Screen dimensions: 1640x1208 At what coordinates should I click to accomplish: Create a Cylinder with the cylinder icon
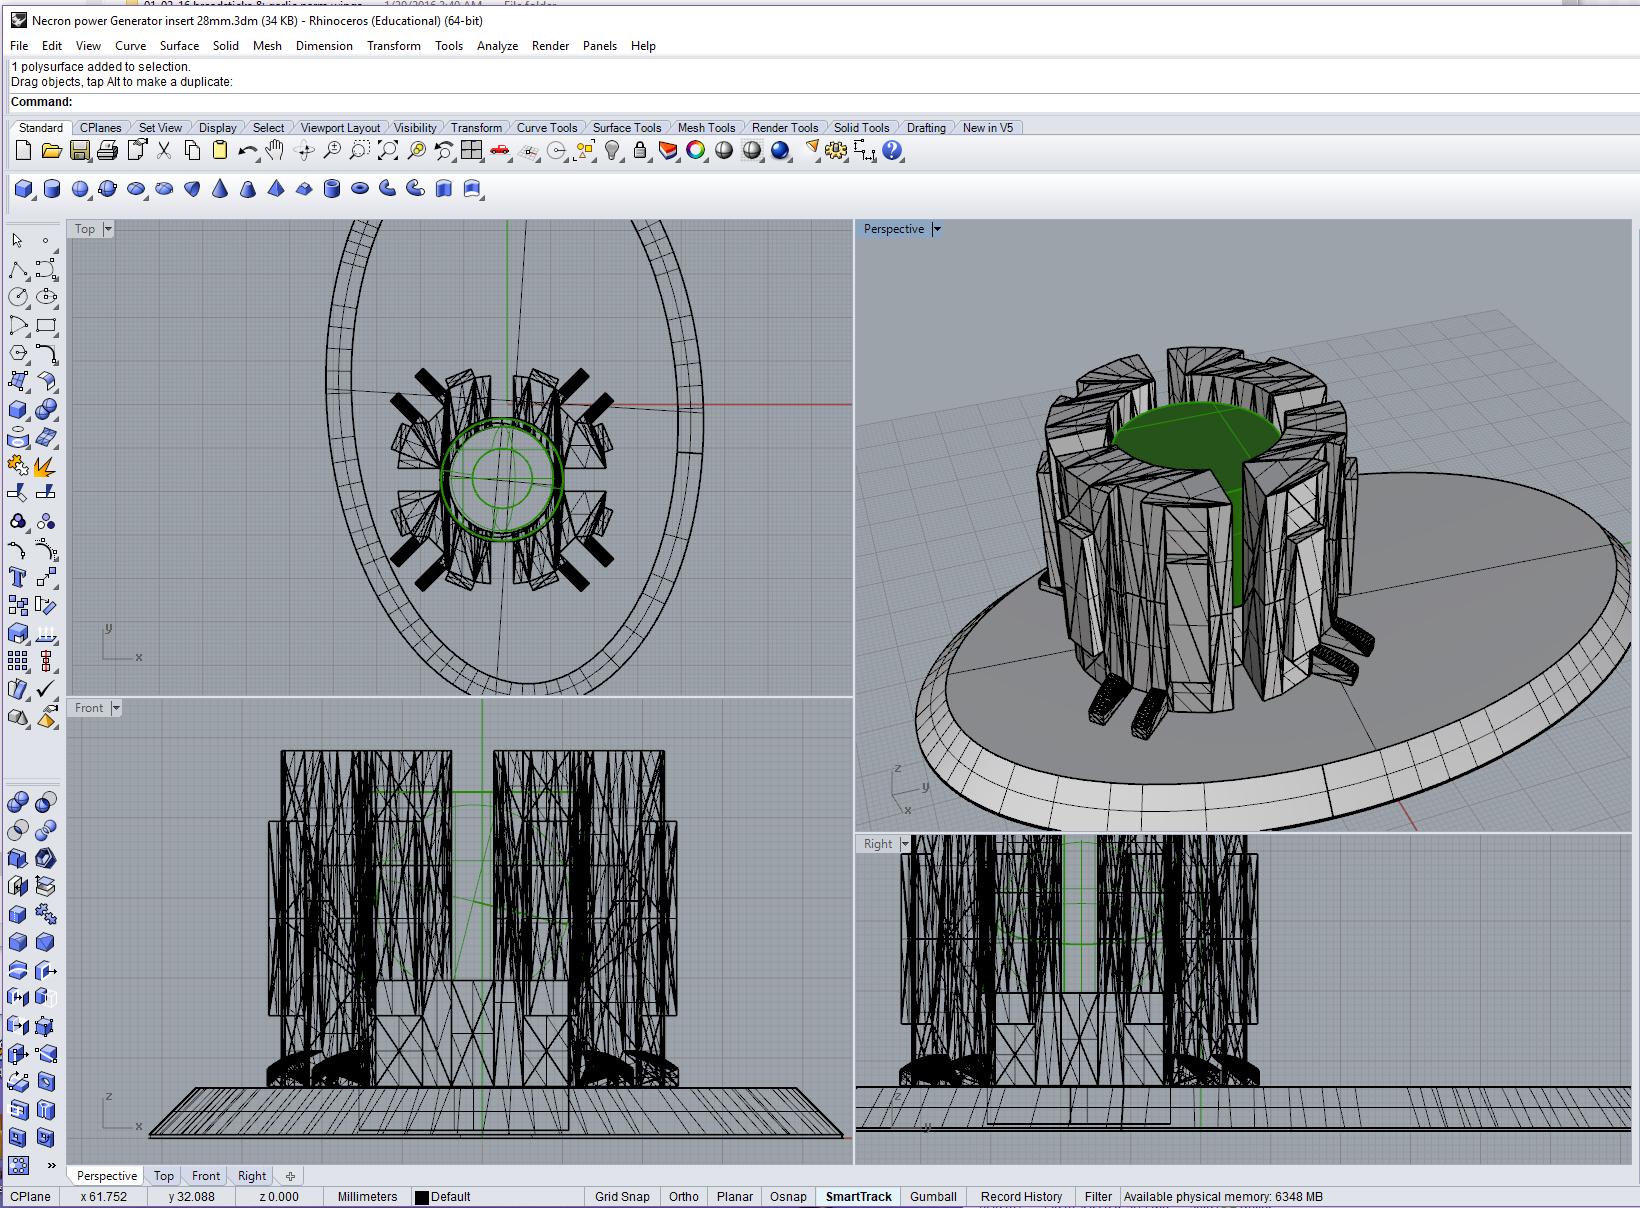coord(51,189)
